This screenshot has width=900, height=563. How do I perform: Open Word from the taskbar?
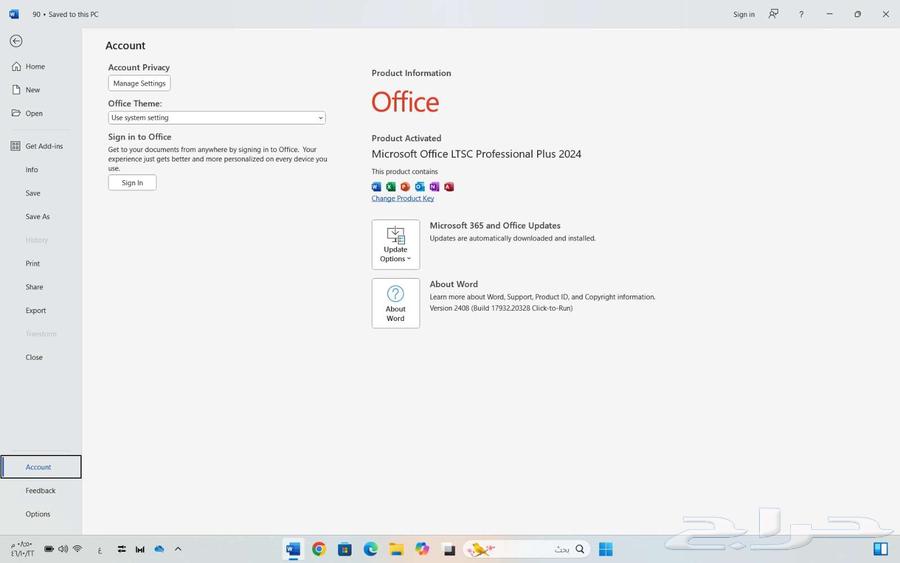pyautogui.click(x=293, y=549)
